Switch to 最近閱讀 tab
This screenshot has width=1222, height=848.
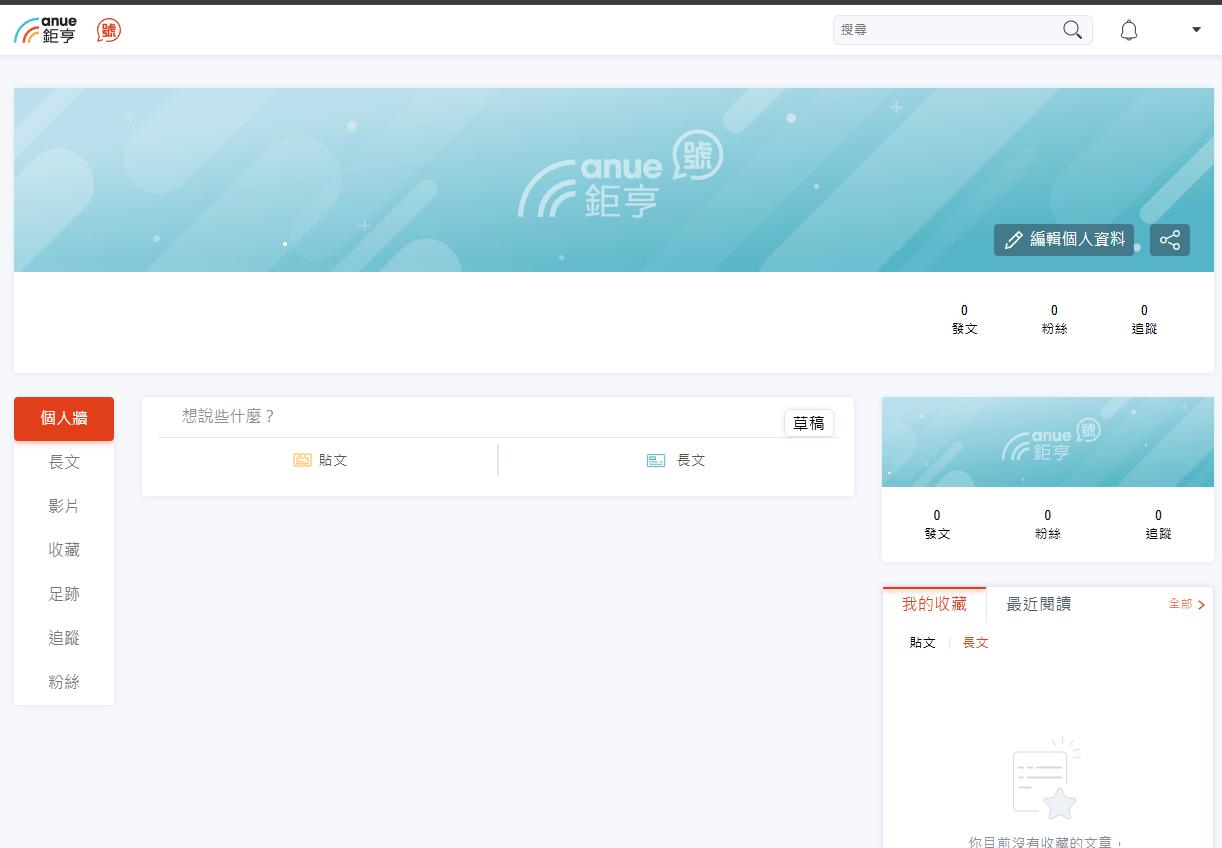(1038, 604)
